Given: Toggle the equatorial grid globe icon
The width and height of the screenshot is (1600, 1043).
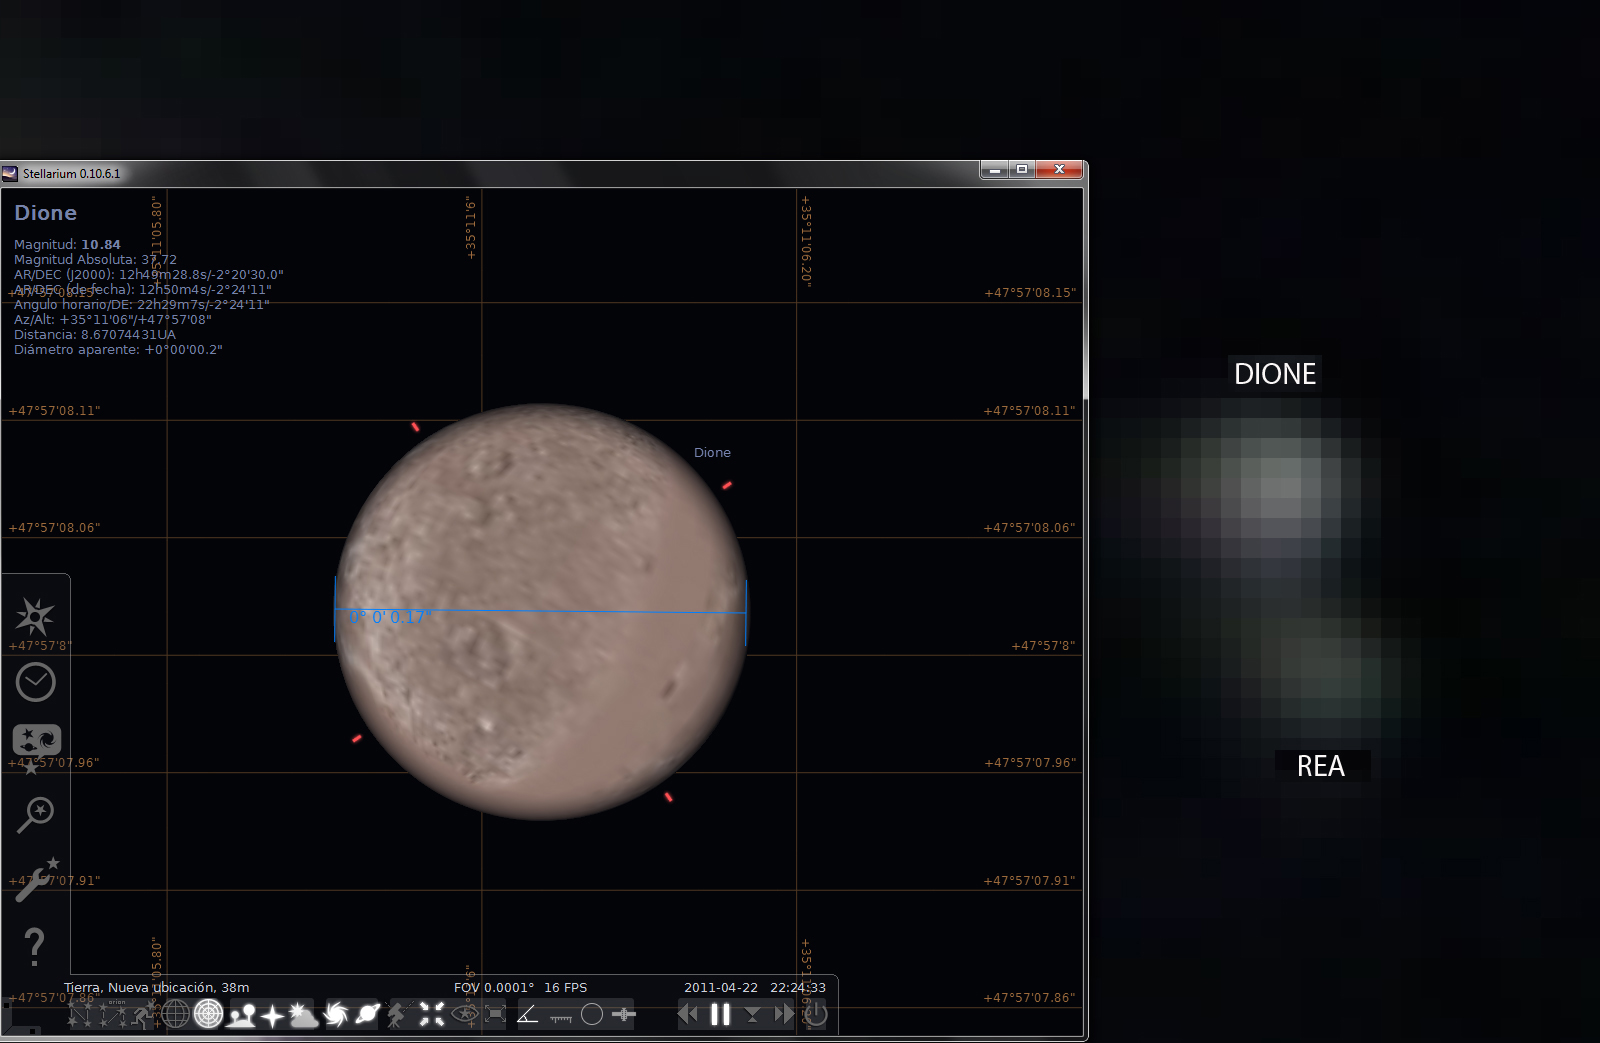Looking at the screenshot, I should [176, 1014].
